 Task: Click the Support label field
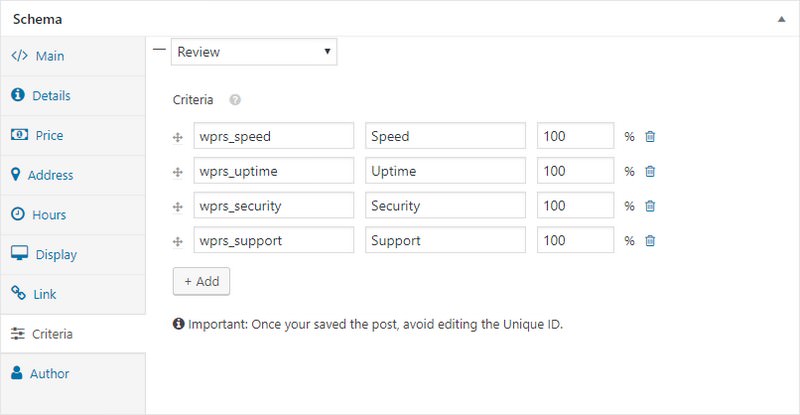pos(445,240)
